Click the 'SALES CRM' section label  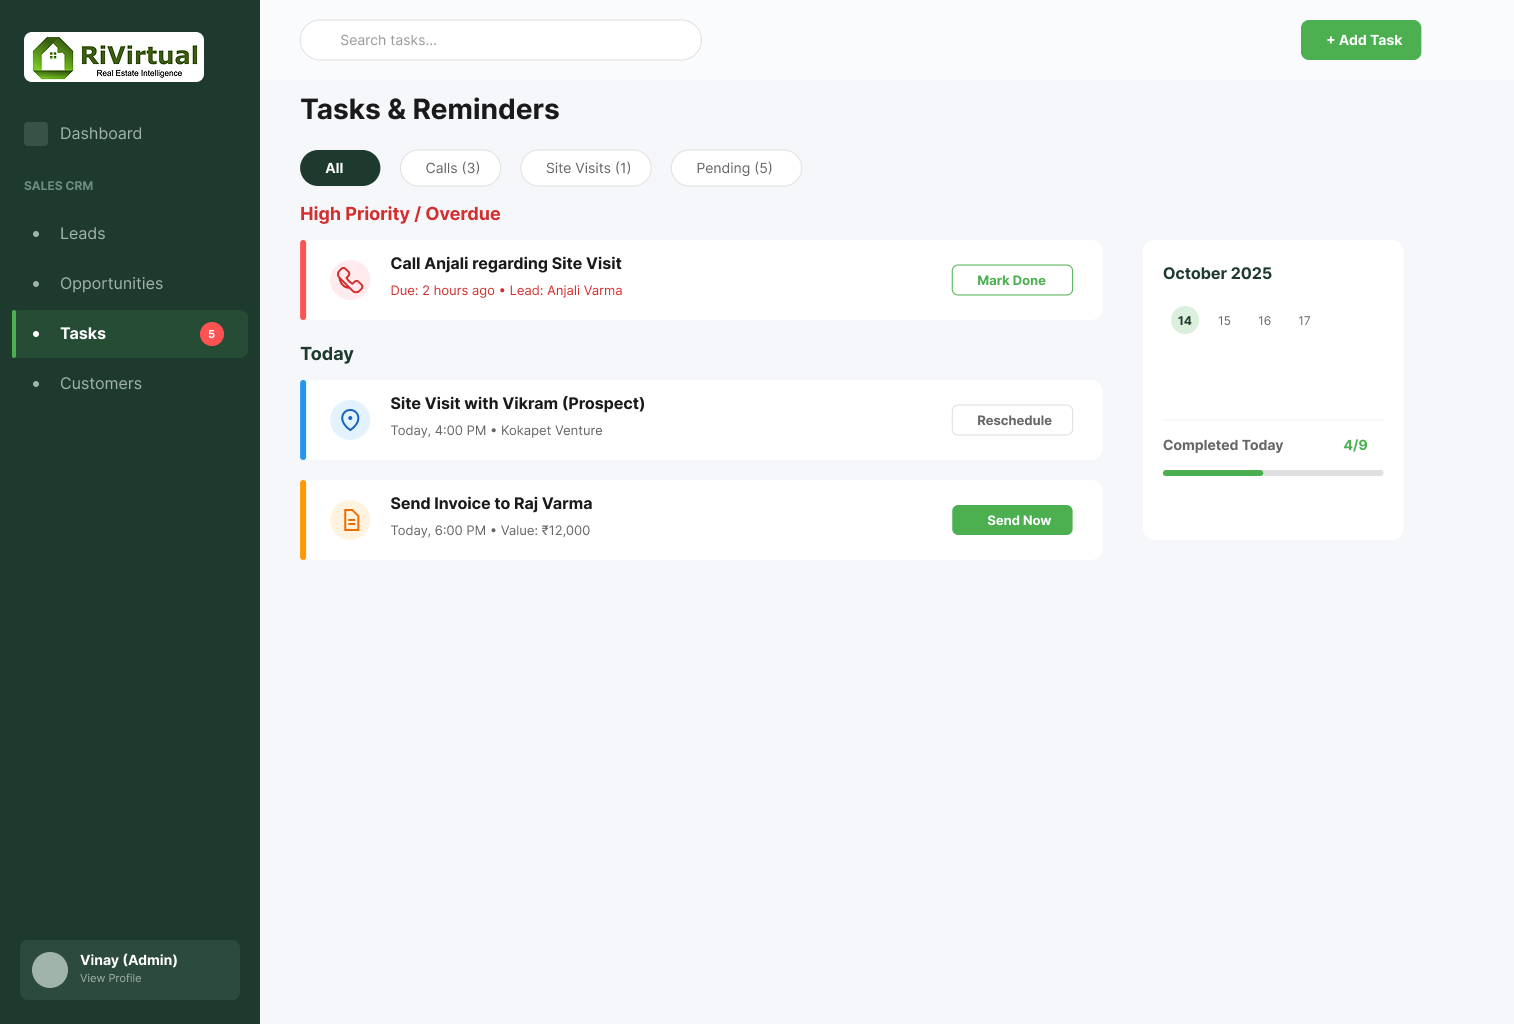[58, 186]
